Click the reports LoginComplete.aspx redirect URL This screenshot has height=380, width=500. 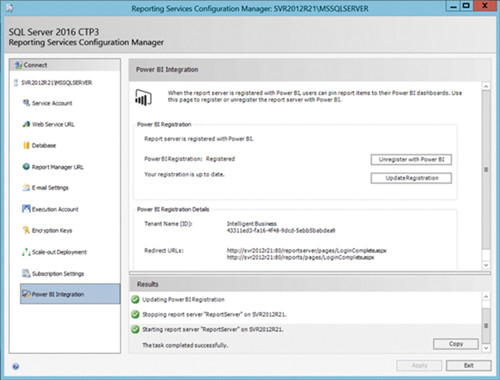coord(300,257)
